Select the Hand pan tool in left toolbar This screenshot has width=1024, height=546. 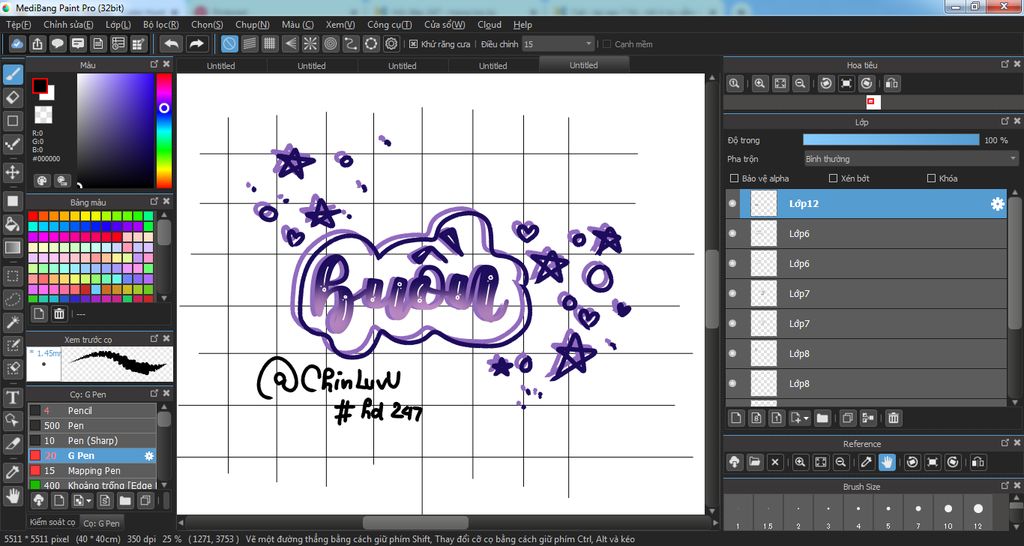tap(12, 496)
